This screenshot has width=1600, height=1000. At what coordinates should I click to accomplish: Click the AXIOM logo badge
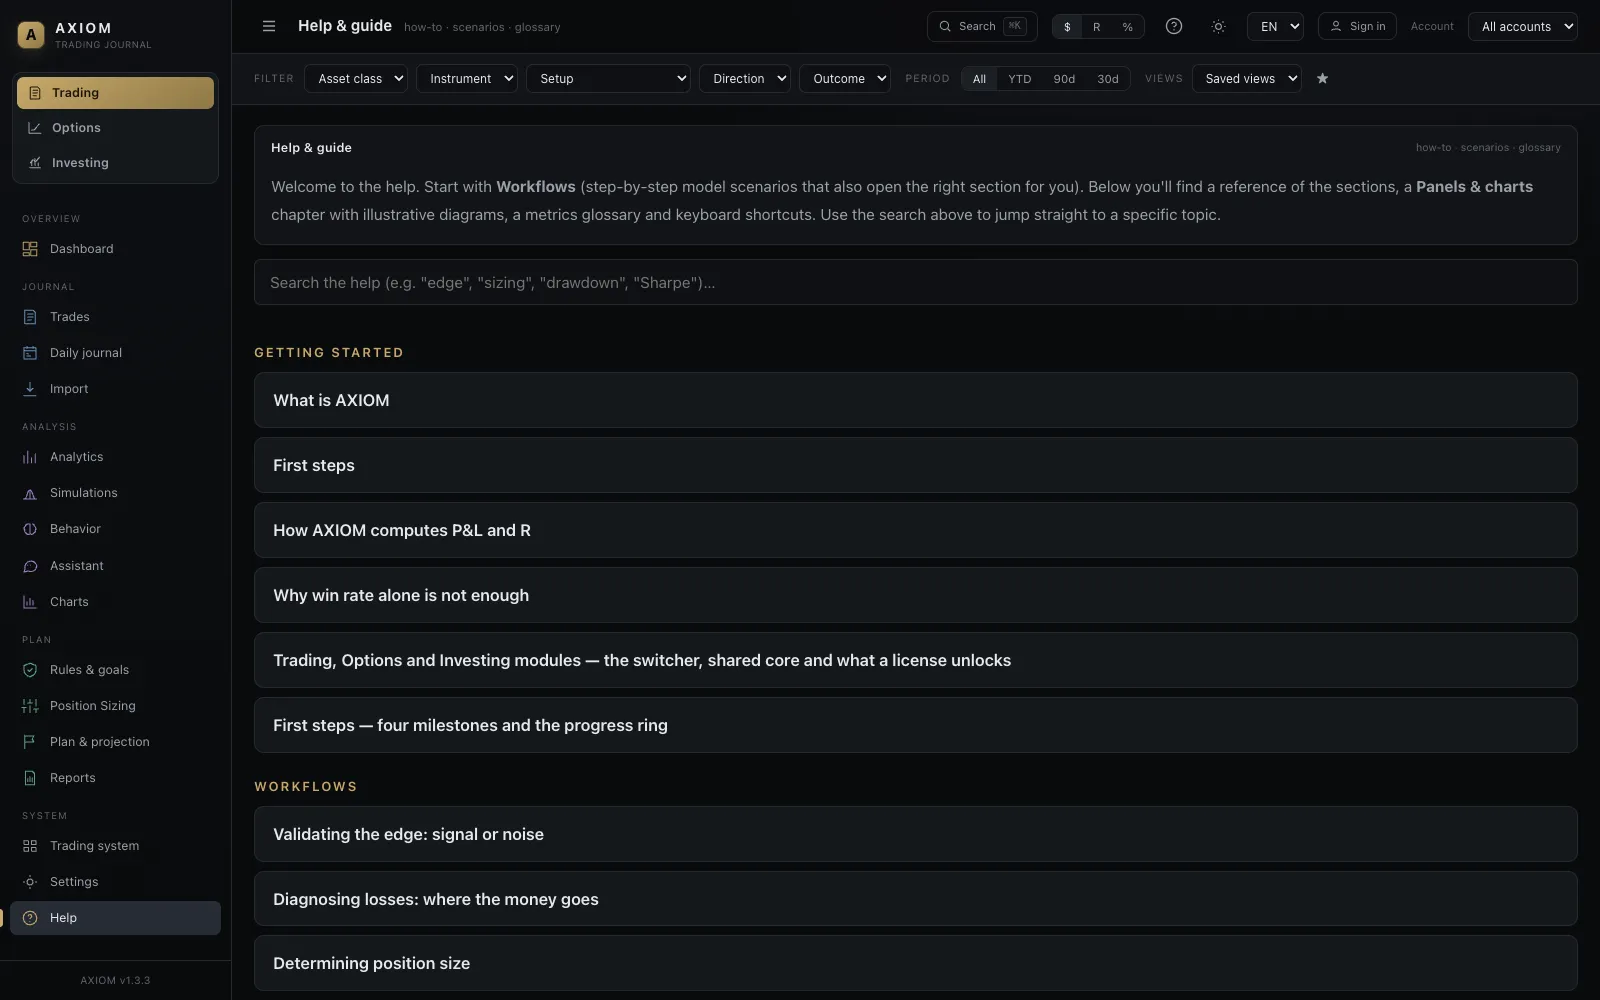31,35
